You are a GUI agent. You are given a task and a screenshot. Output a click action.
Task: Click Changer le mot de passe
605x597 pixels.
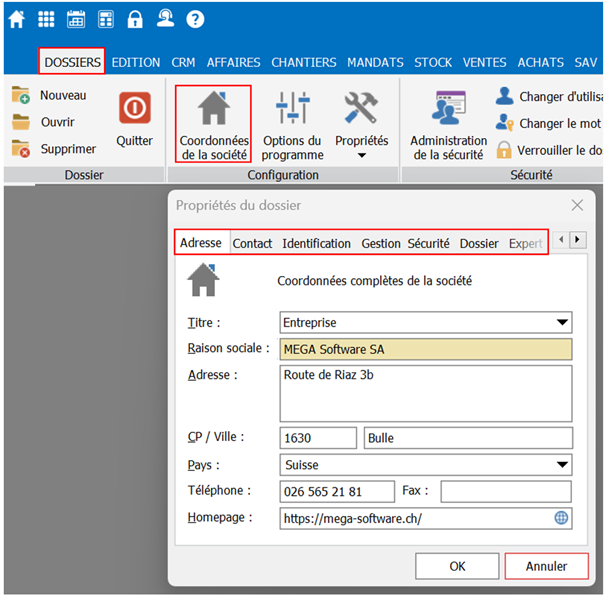click(549, 123)
